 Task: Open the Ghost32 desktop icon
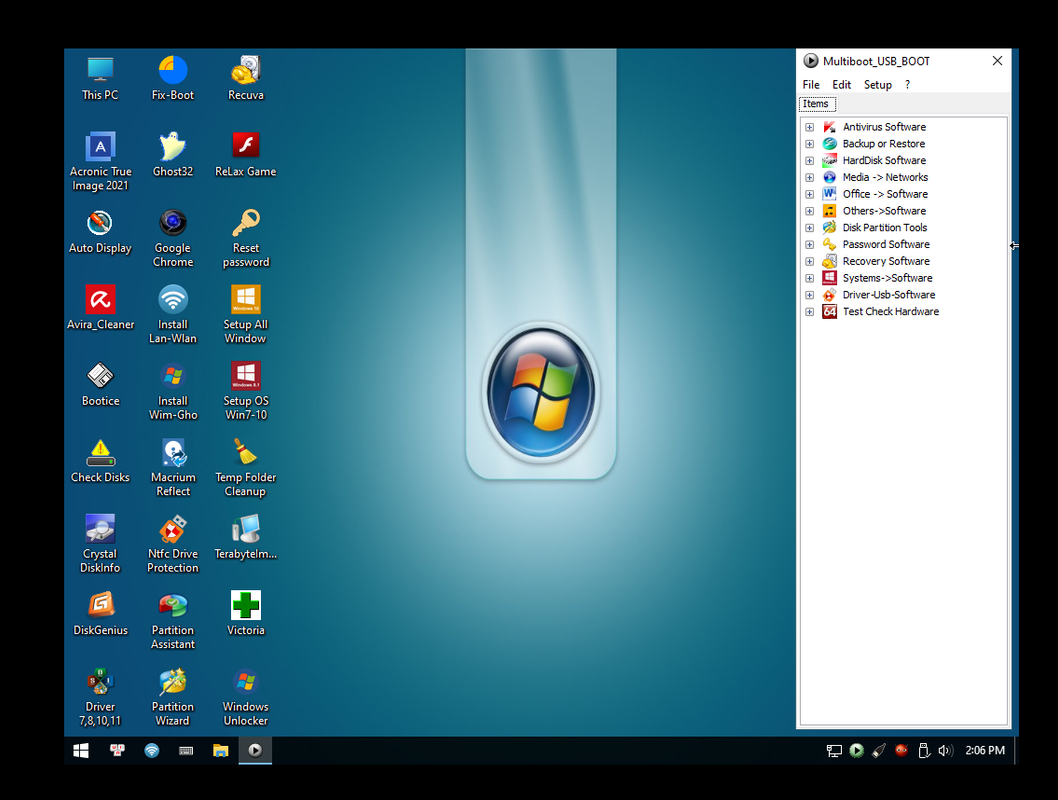coord(173,155)
